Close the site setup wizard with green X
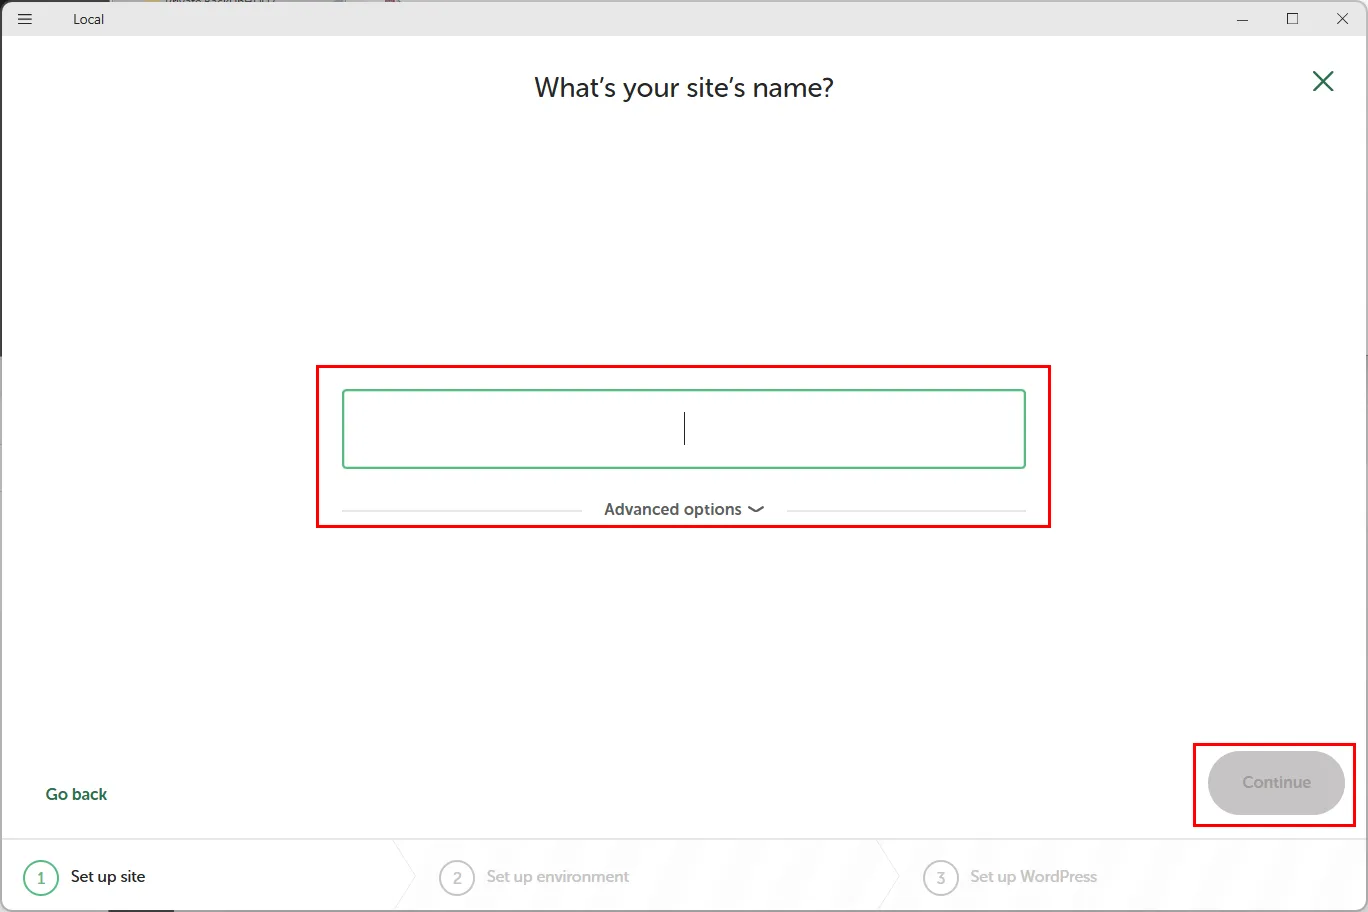This screenshot has width=1368, height=912. pos(1322,82)
